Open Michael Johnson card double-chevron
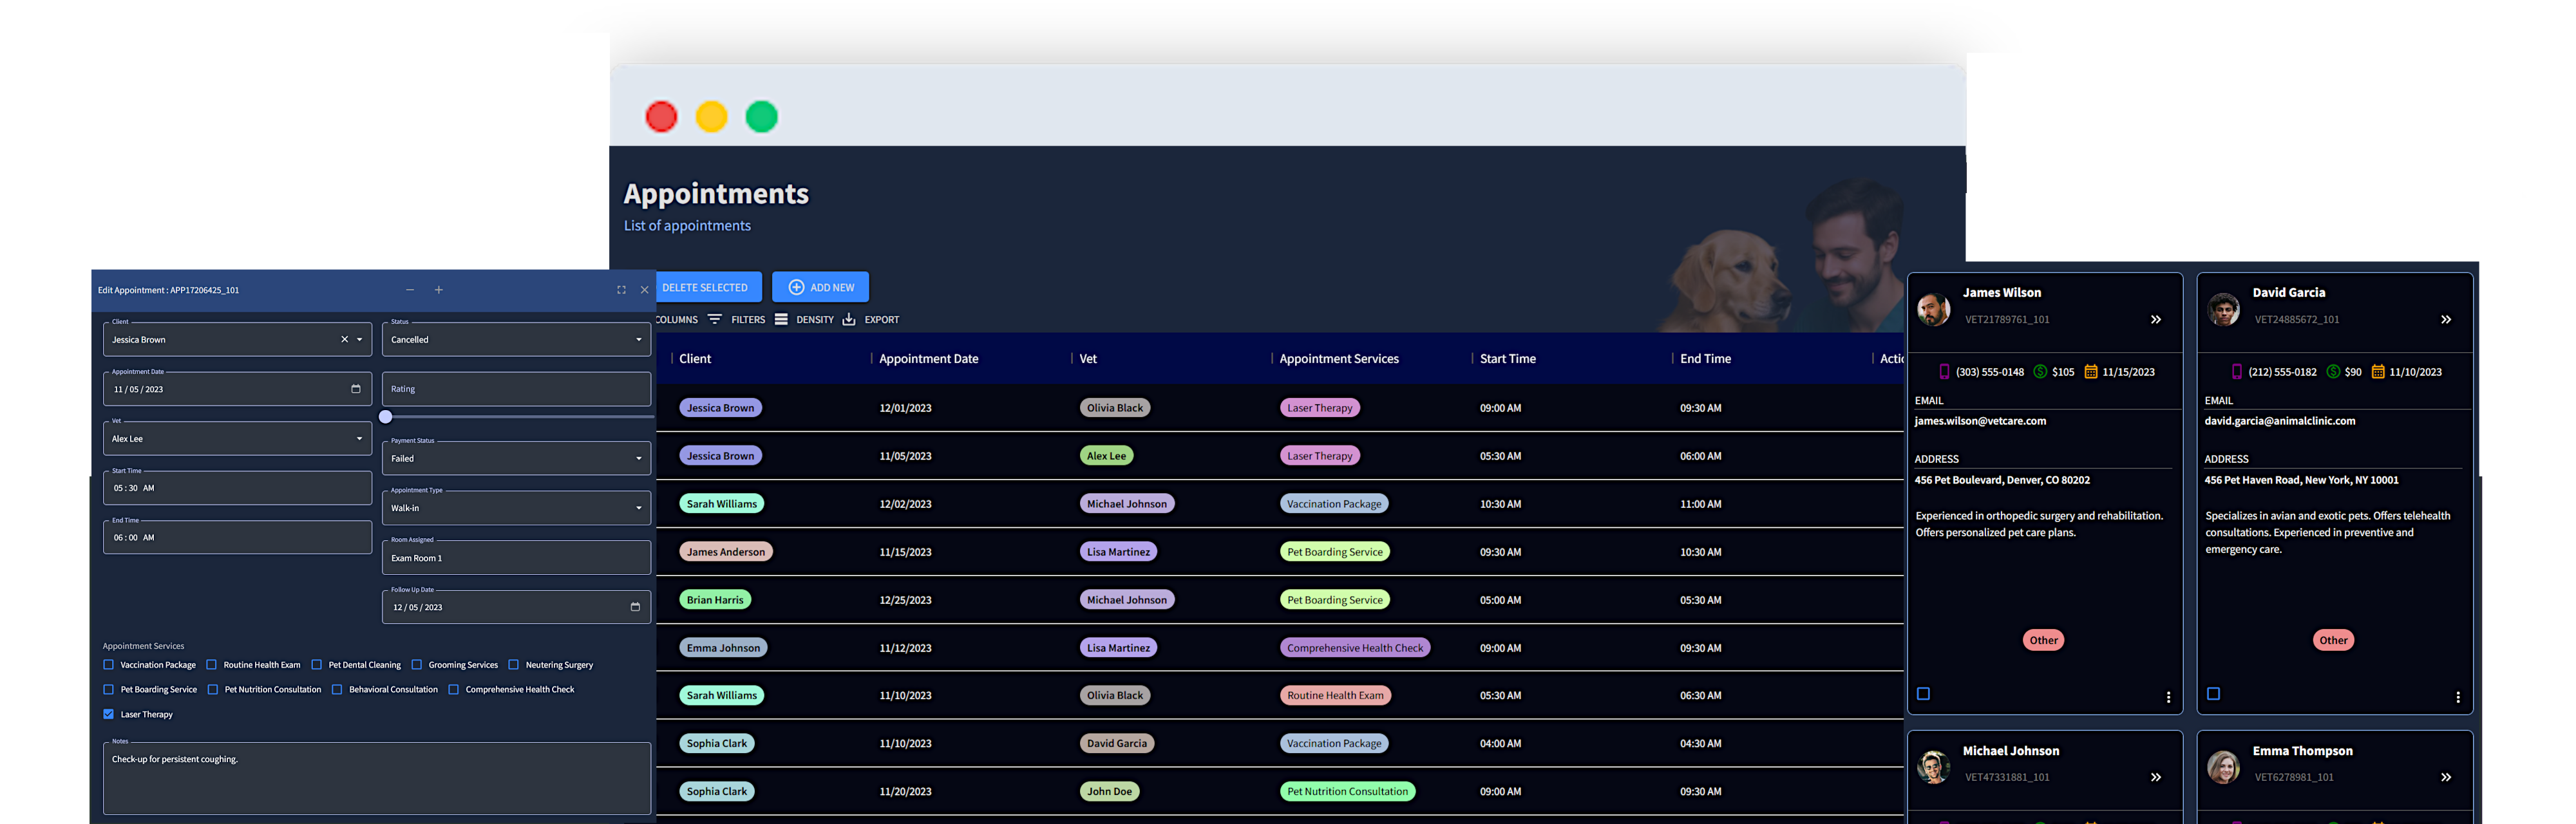This screenshot has height=824, width=2576. pos(2156,777)
